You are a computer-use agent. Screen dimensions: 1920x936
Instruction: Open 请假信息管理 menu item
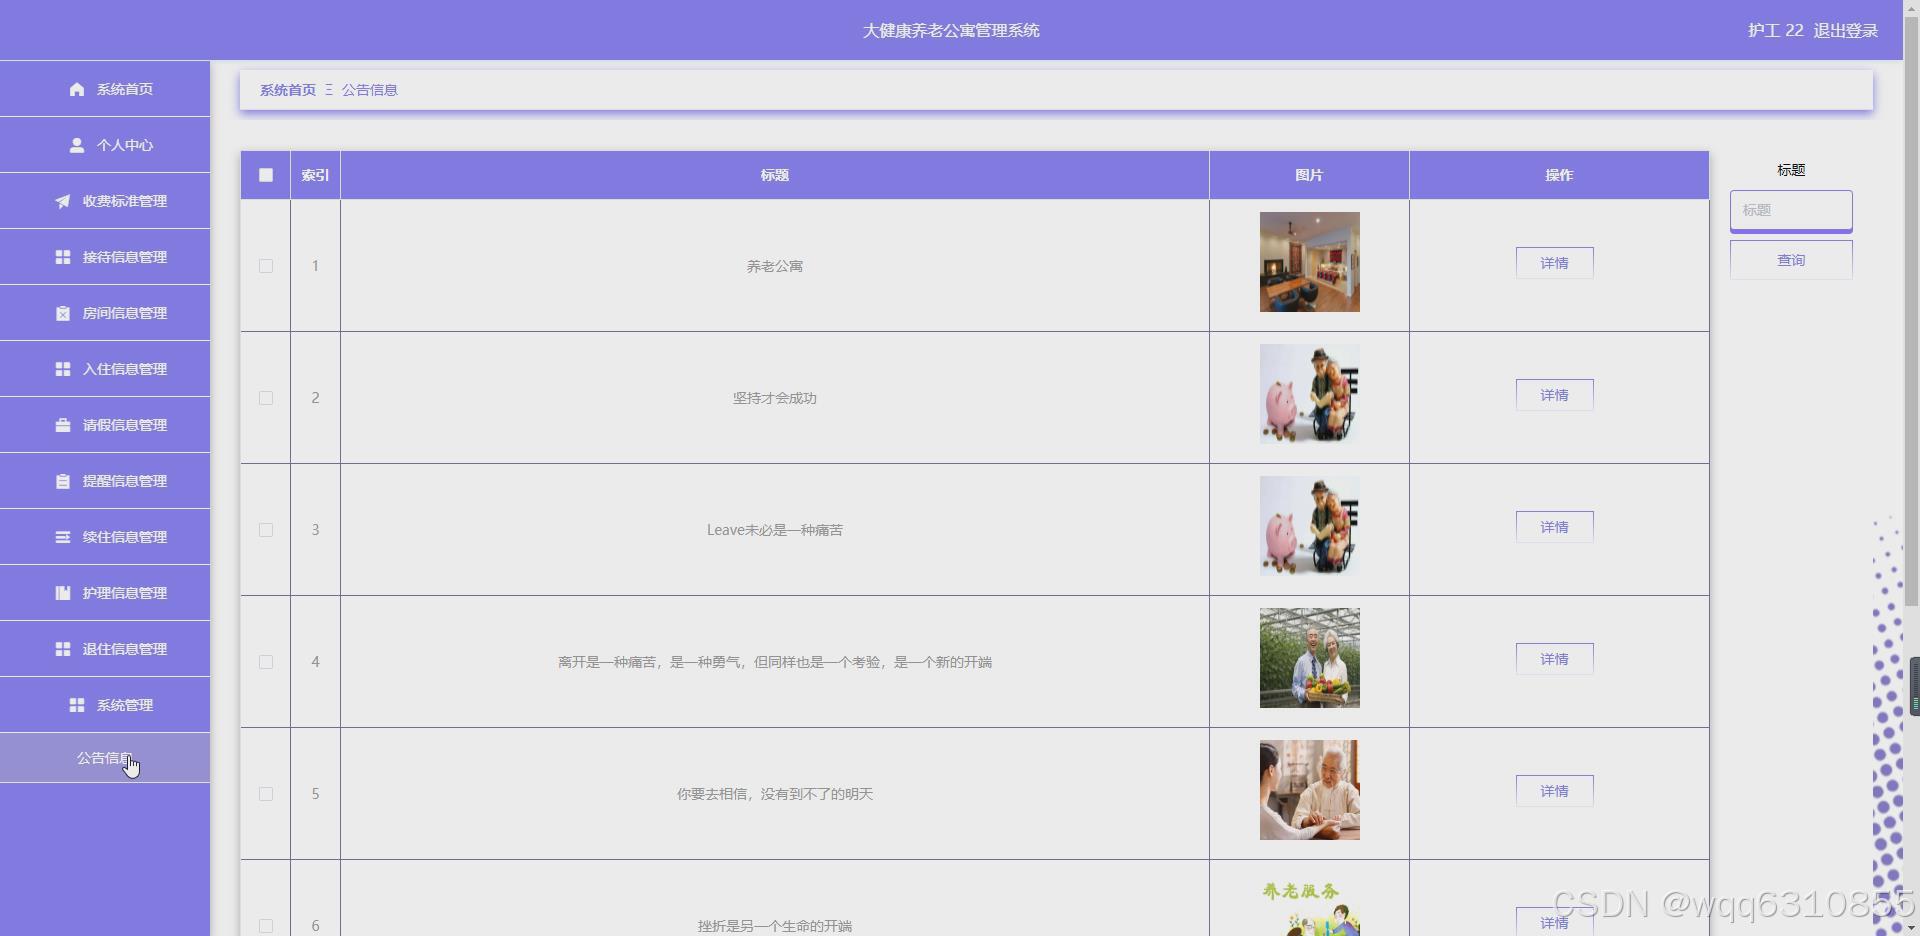coord(105,425)
